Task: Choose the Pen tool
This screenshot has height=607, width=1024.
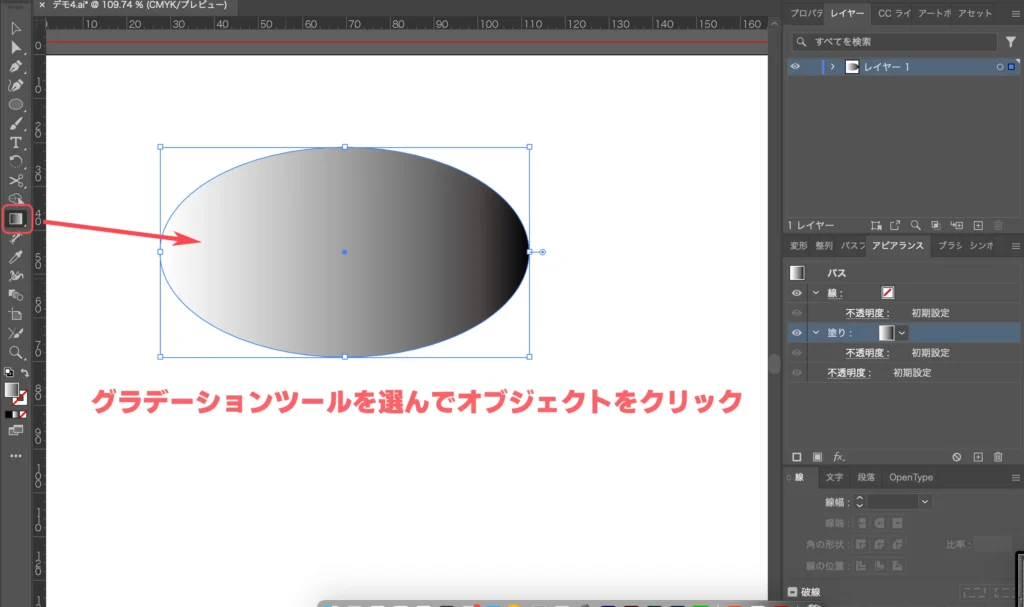Action: [x=15, y=67]
